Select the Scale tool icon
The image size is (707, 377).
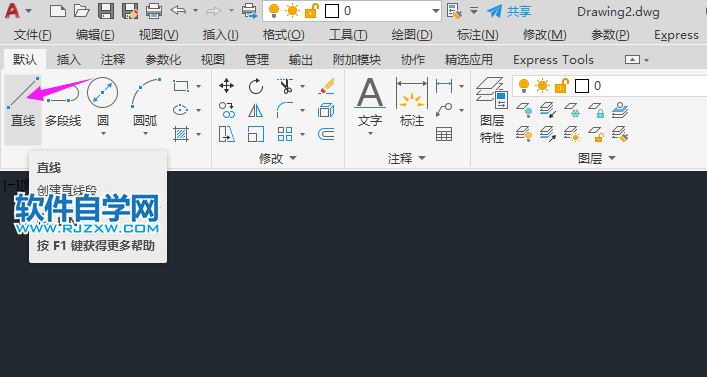tap(256, 134)
